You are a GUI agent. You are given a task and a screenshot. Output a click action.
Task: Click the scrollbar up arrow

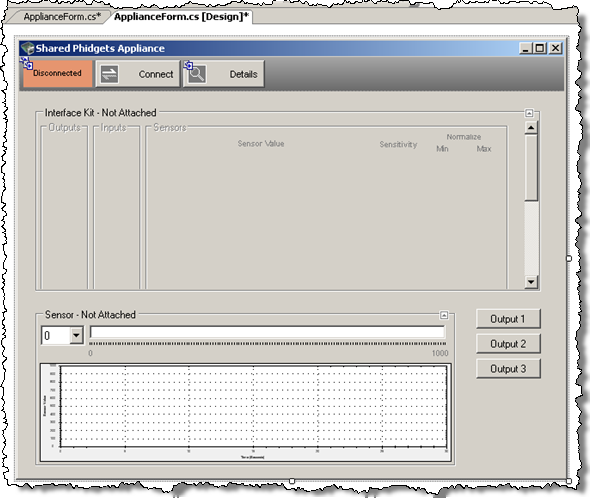(531, 128)
